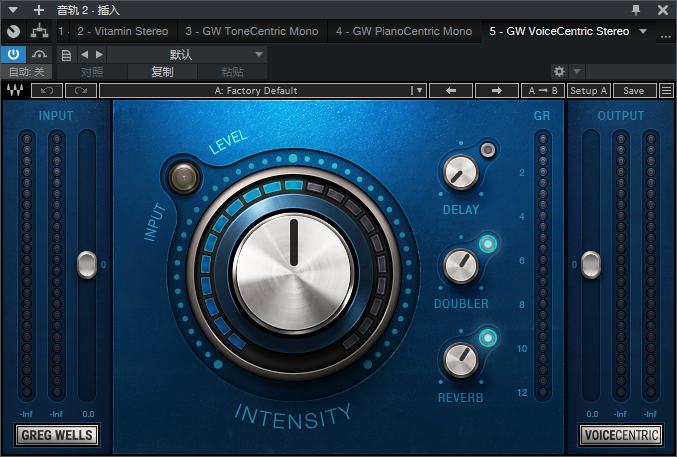The height and width of the screenshot is (457, 677).
Task: Switch to 2 - Vitamin Stereo tab
Action: [123, 31]
